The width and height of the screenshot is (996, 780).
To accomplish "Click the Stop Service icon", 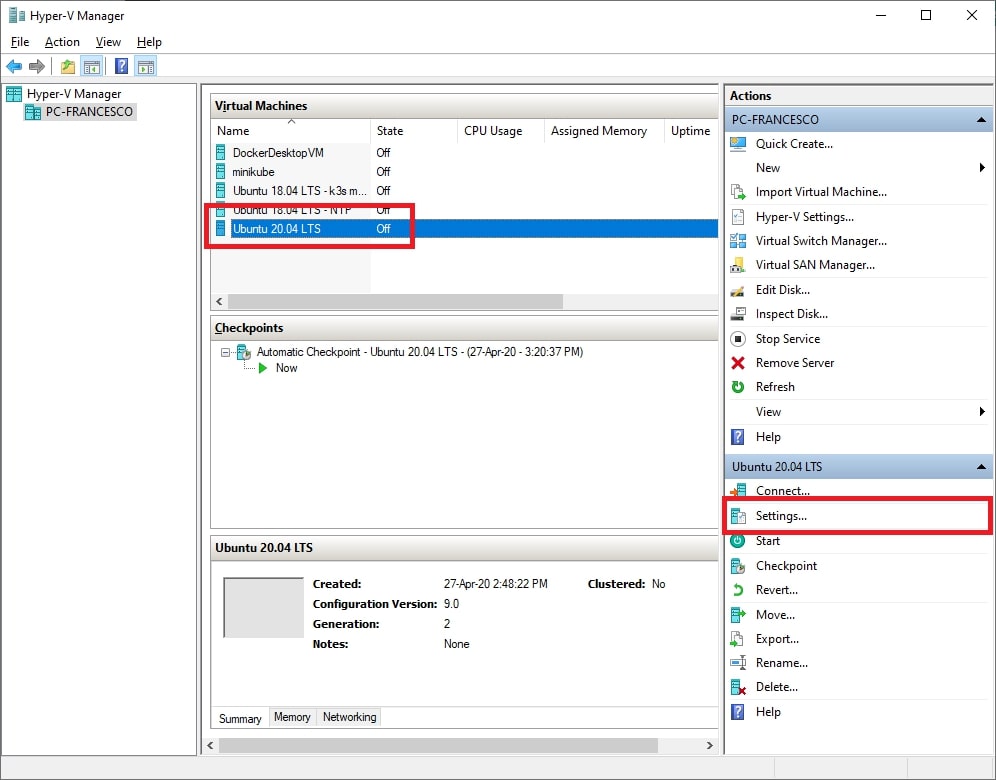I will [738, 339].
